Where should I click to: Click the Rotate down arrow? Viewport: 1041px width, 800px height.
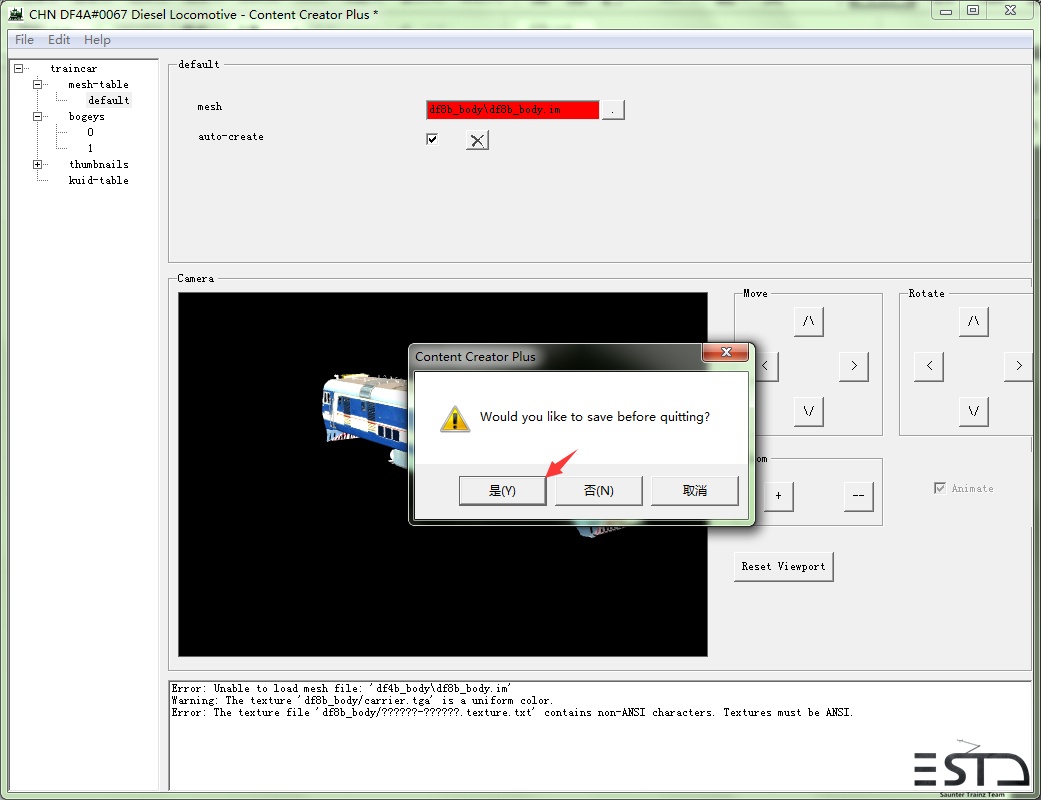point(973,411)
